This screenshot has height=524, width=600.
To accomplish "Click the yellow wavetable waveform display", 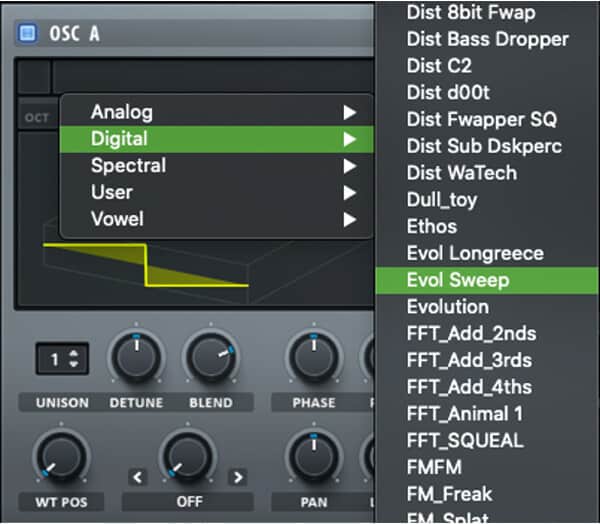I will point(146,265).
